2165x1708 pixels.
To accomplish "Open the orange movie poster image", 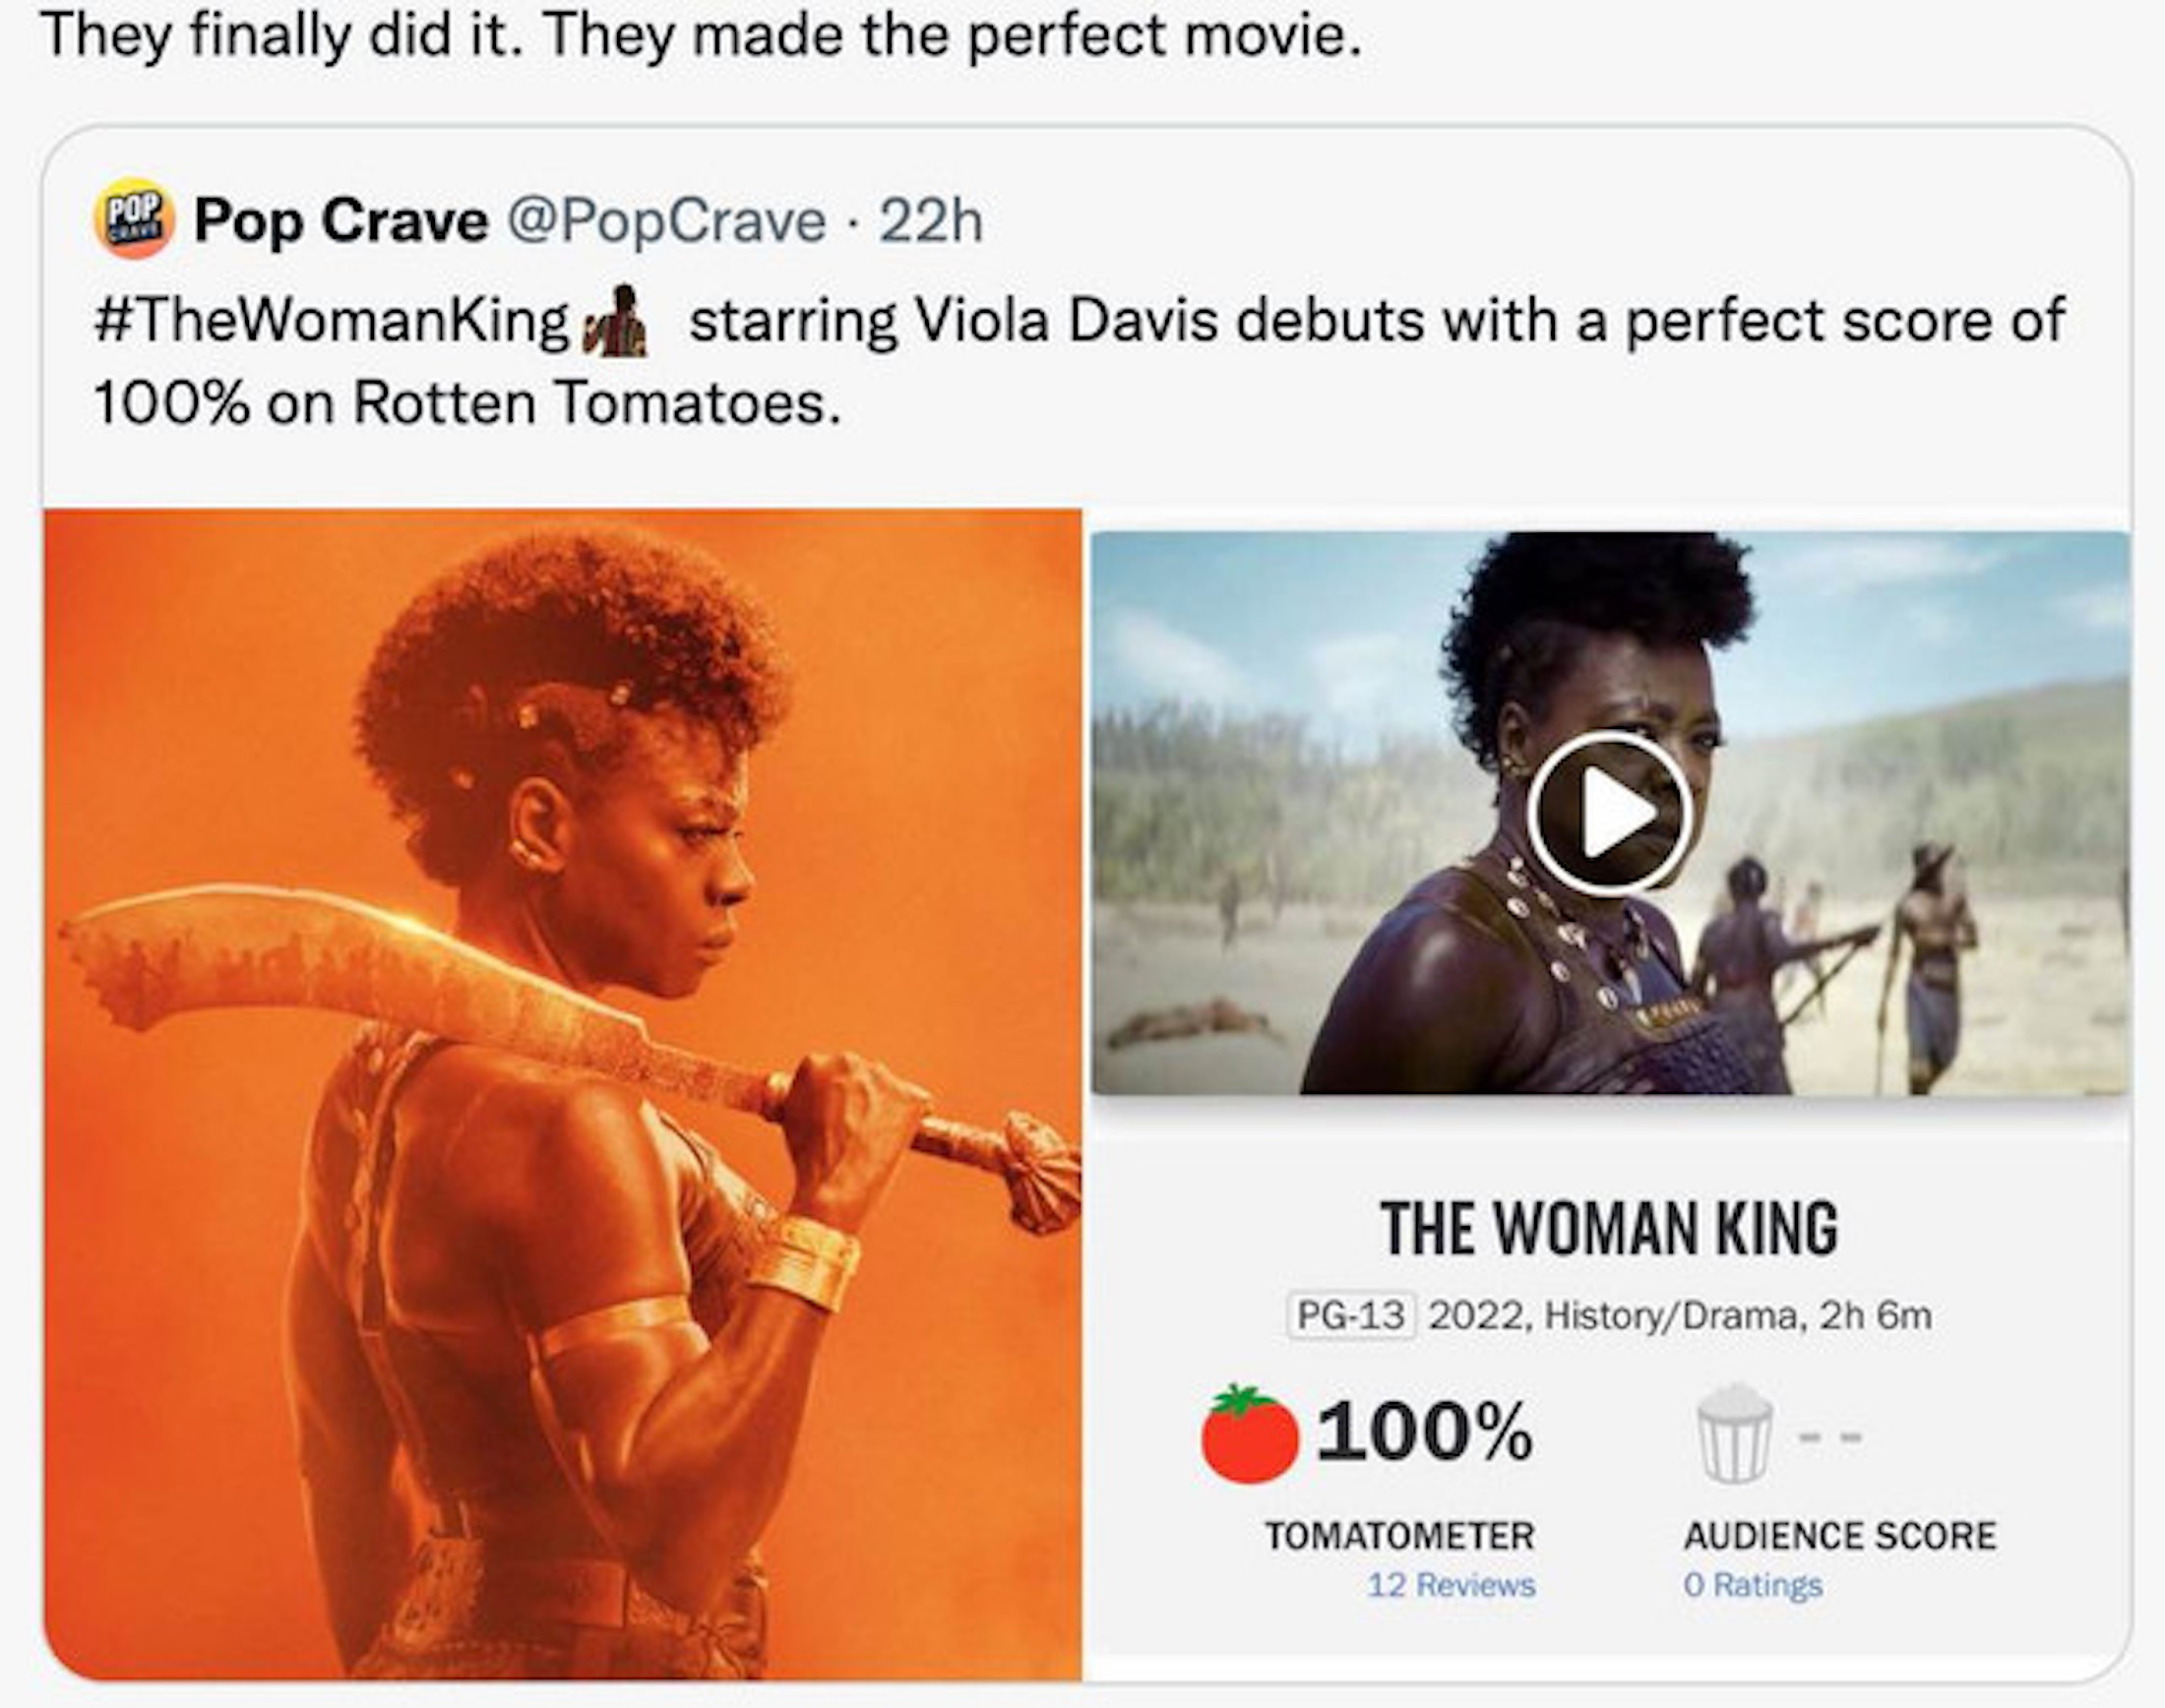I will (562, 1095).
